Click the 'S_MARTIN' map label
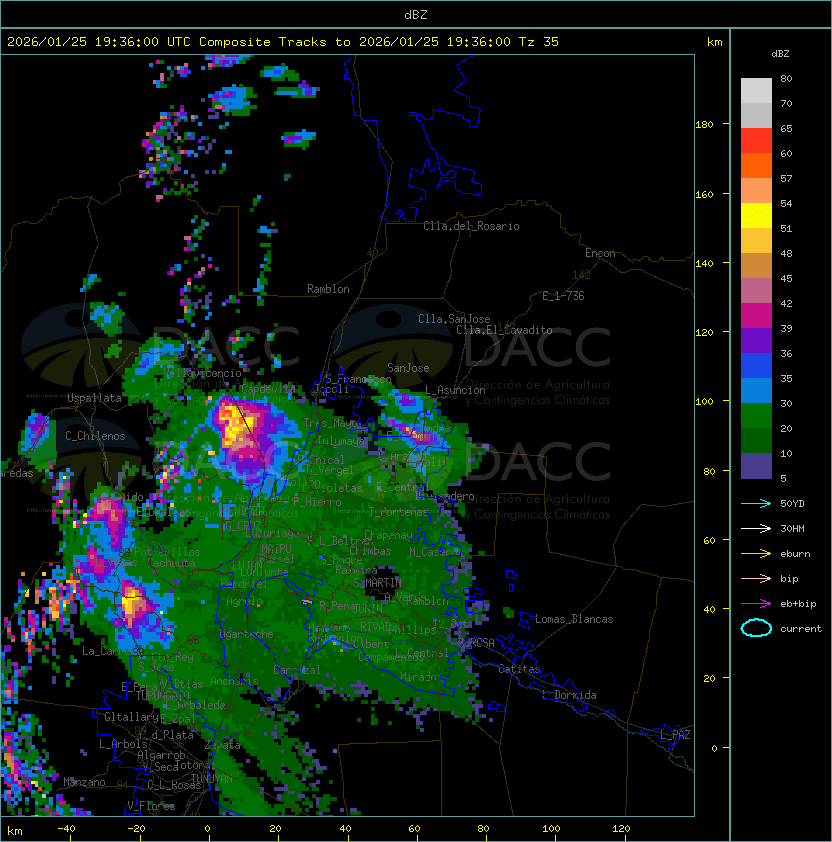This screenshot has width=832, height=842. pos(377,583)
